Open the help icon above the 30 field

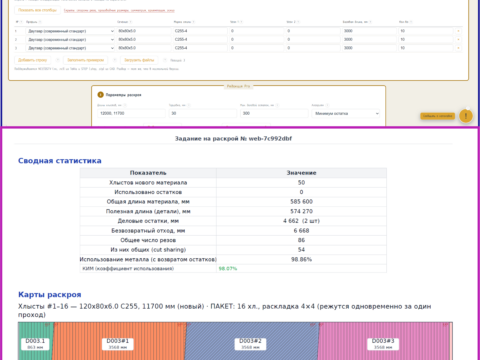189,105
